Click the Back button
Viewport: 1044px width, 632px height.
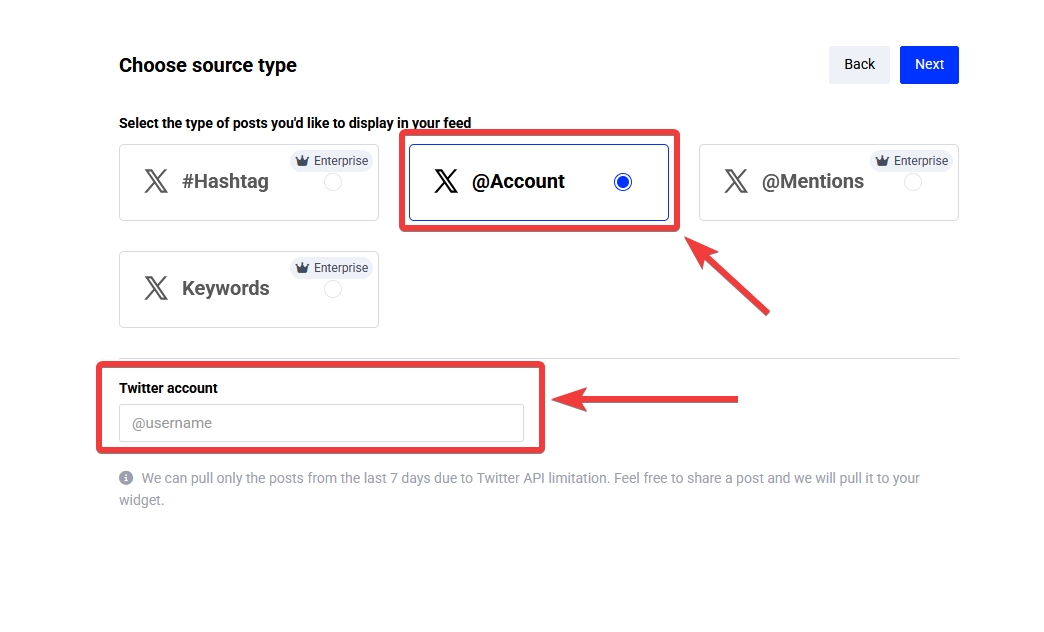click(x=859, y=64)
